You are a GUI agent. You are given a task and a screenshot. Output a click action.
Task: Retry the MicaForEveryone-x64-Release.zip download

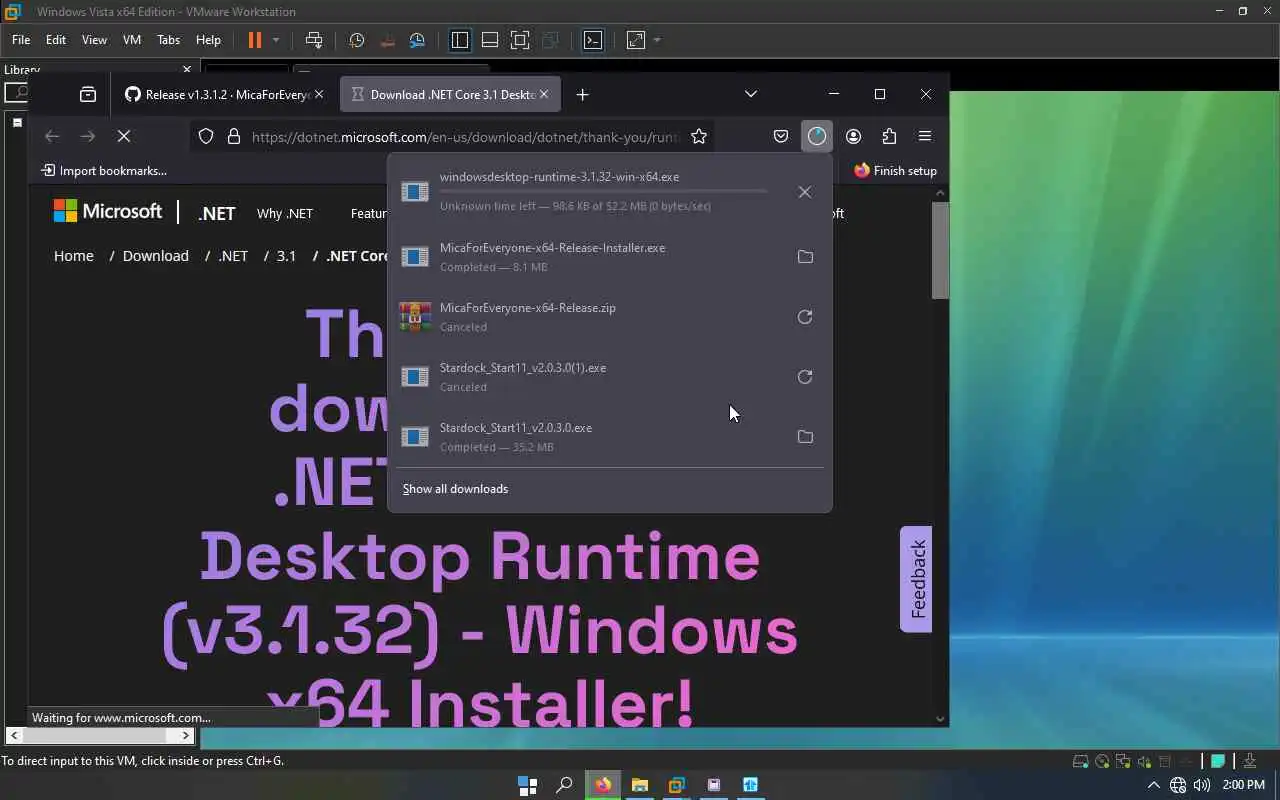pos(805,317)
